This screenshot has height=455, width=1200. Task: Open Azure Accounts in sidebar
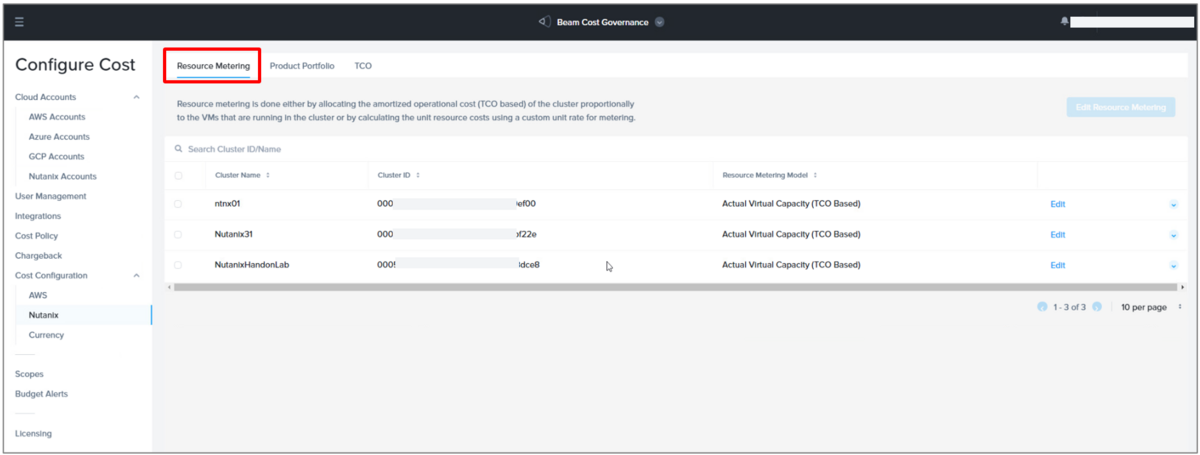59,137
